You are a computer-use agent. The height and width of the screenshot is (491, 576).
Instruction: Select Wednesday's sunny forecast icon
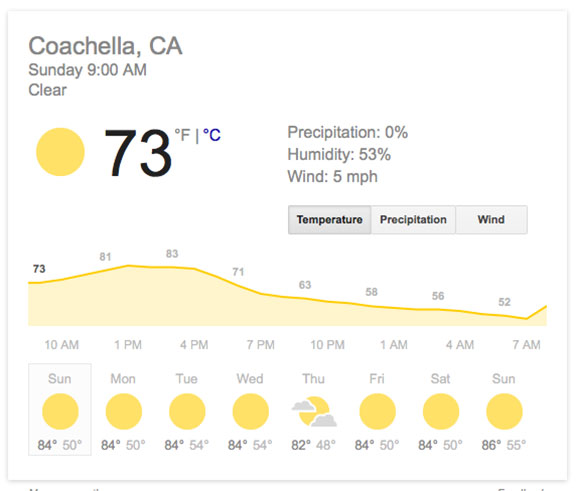click(x=251, y=411)
